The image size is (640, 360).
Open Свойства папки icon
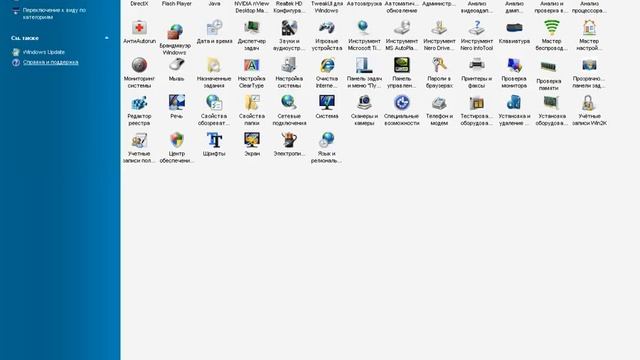coord(251,103)
